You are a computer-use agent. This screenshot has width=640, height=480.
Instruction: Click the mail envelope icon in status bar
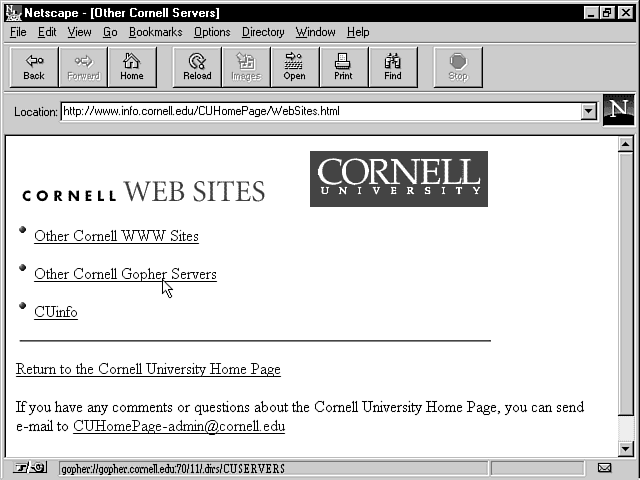pyautogui.click(x=604, y=468)
